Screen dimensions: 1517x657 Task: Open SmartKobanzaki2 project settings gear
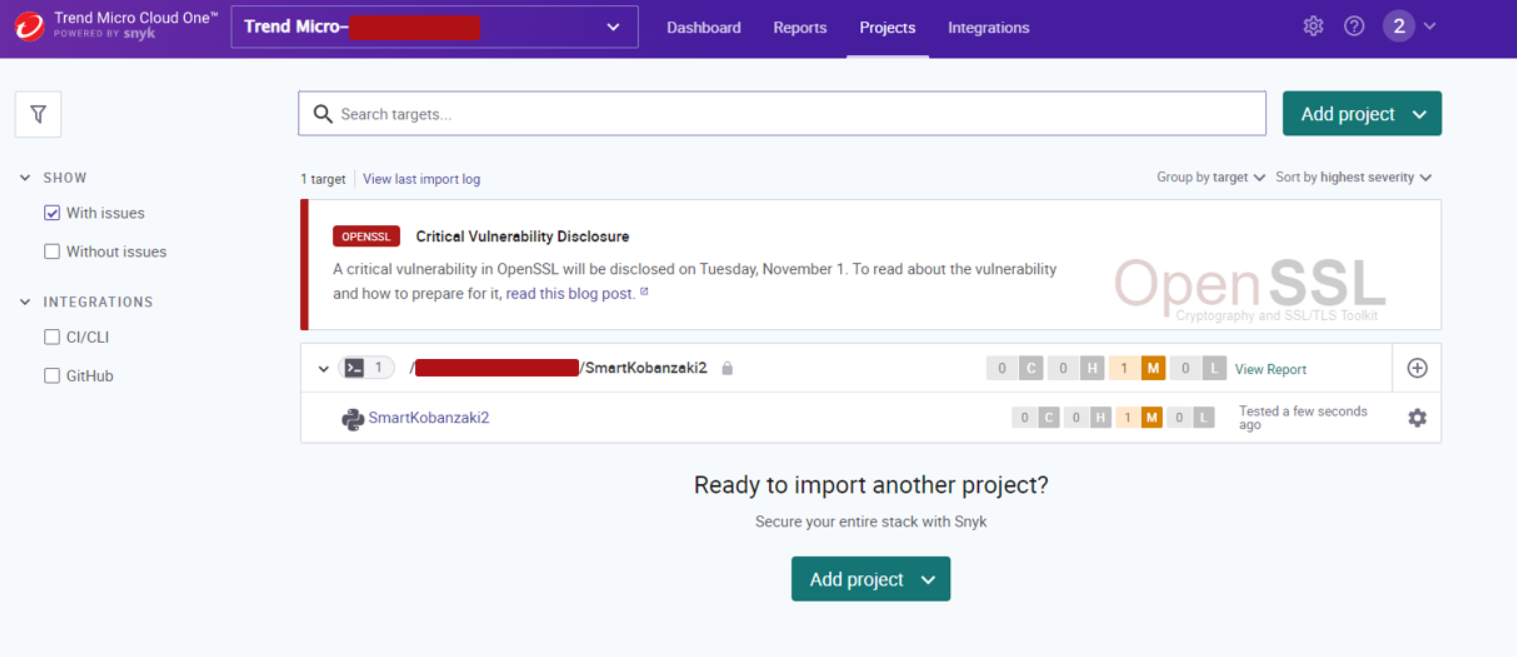pyautogui.click(x=1417, y=418)
